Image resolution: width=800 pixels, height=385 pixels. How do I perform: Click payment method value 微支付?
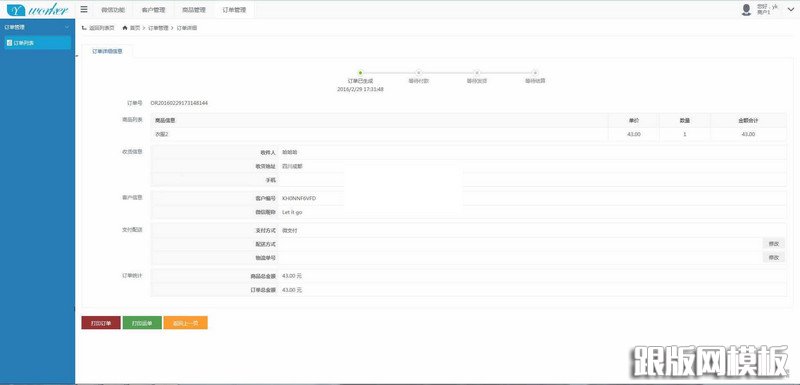point(290,230)
